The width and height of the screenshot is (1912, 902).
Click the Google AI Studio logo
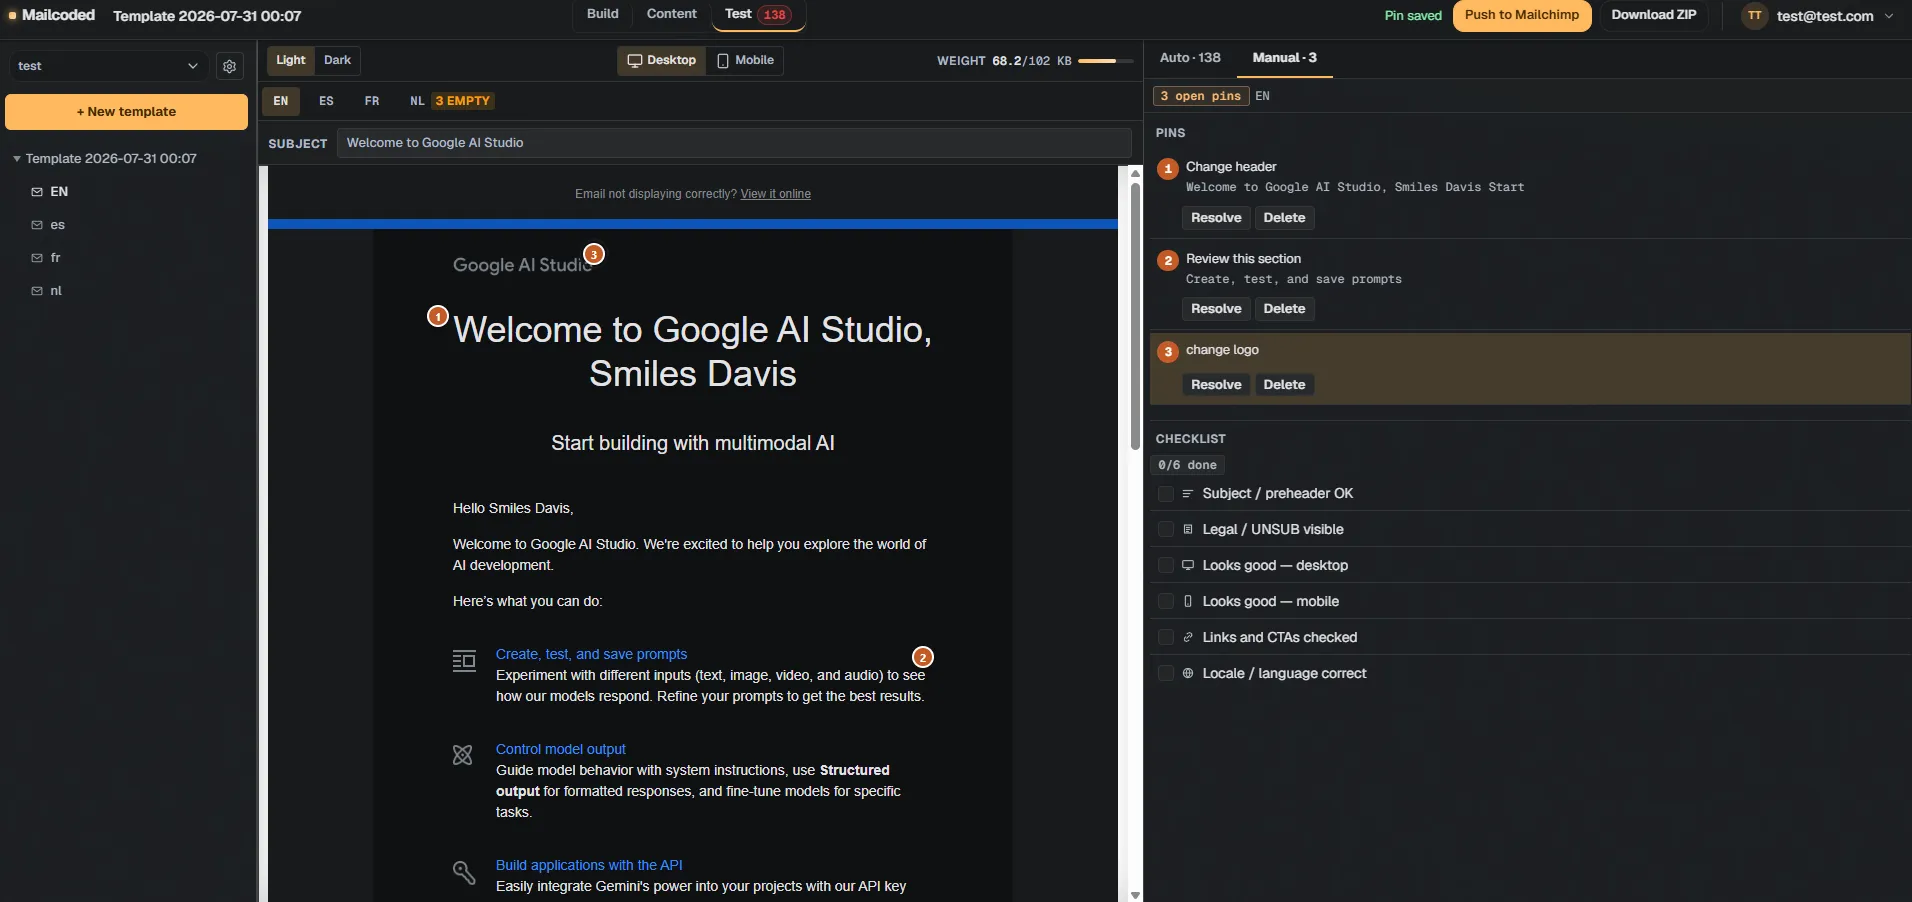(x=522, y=265)
